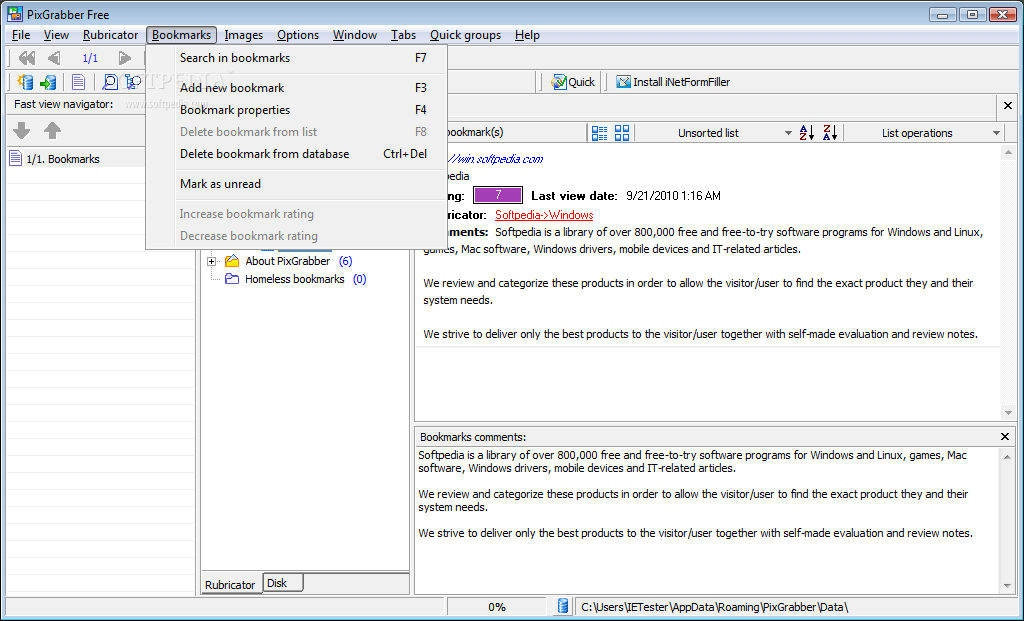
Task: Choose Delete bookmark from database
Action: [296, 154]
